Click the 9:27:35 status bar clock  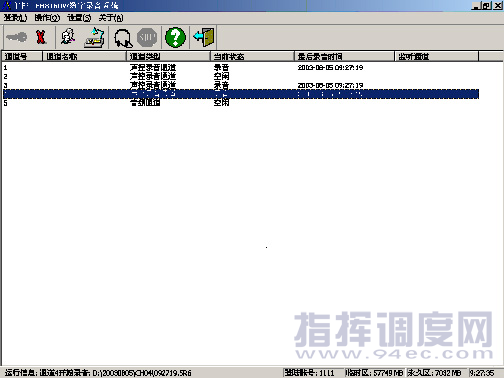482,373
